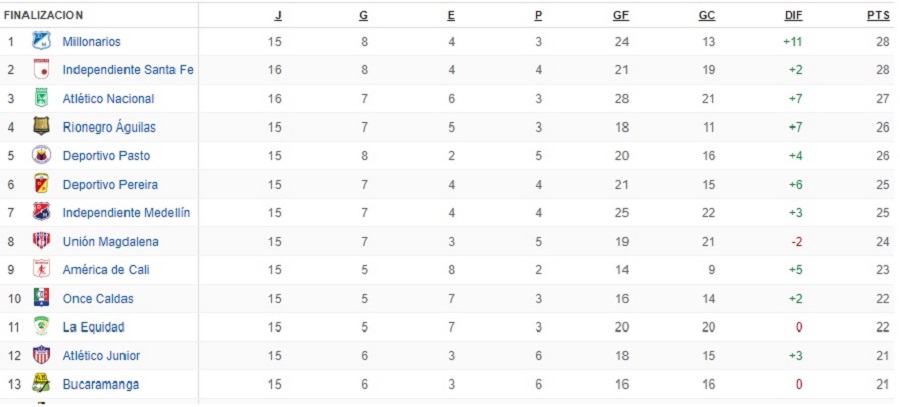Click the La Equidad crest icon
Image resolution: width=900 pixels, height=407 pixels.
(41, 326)
